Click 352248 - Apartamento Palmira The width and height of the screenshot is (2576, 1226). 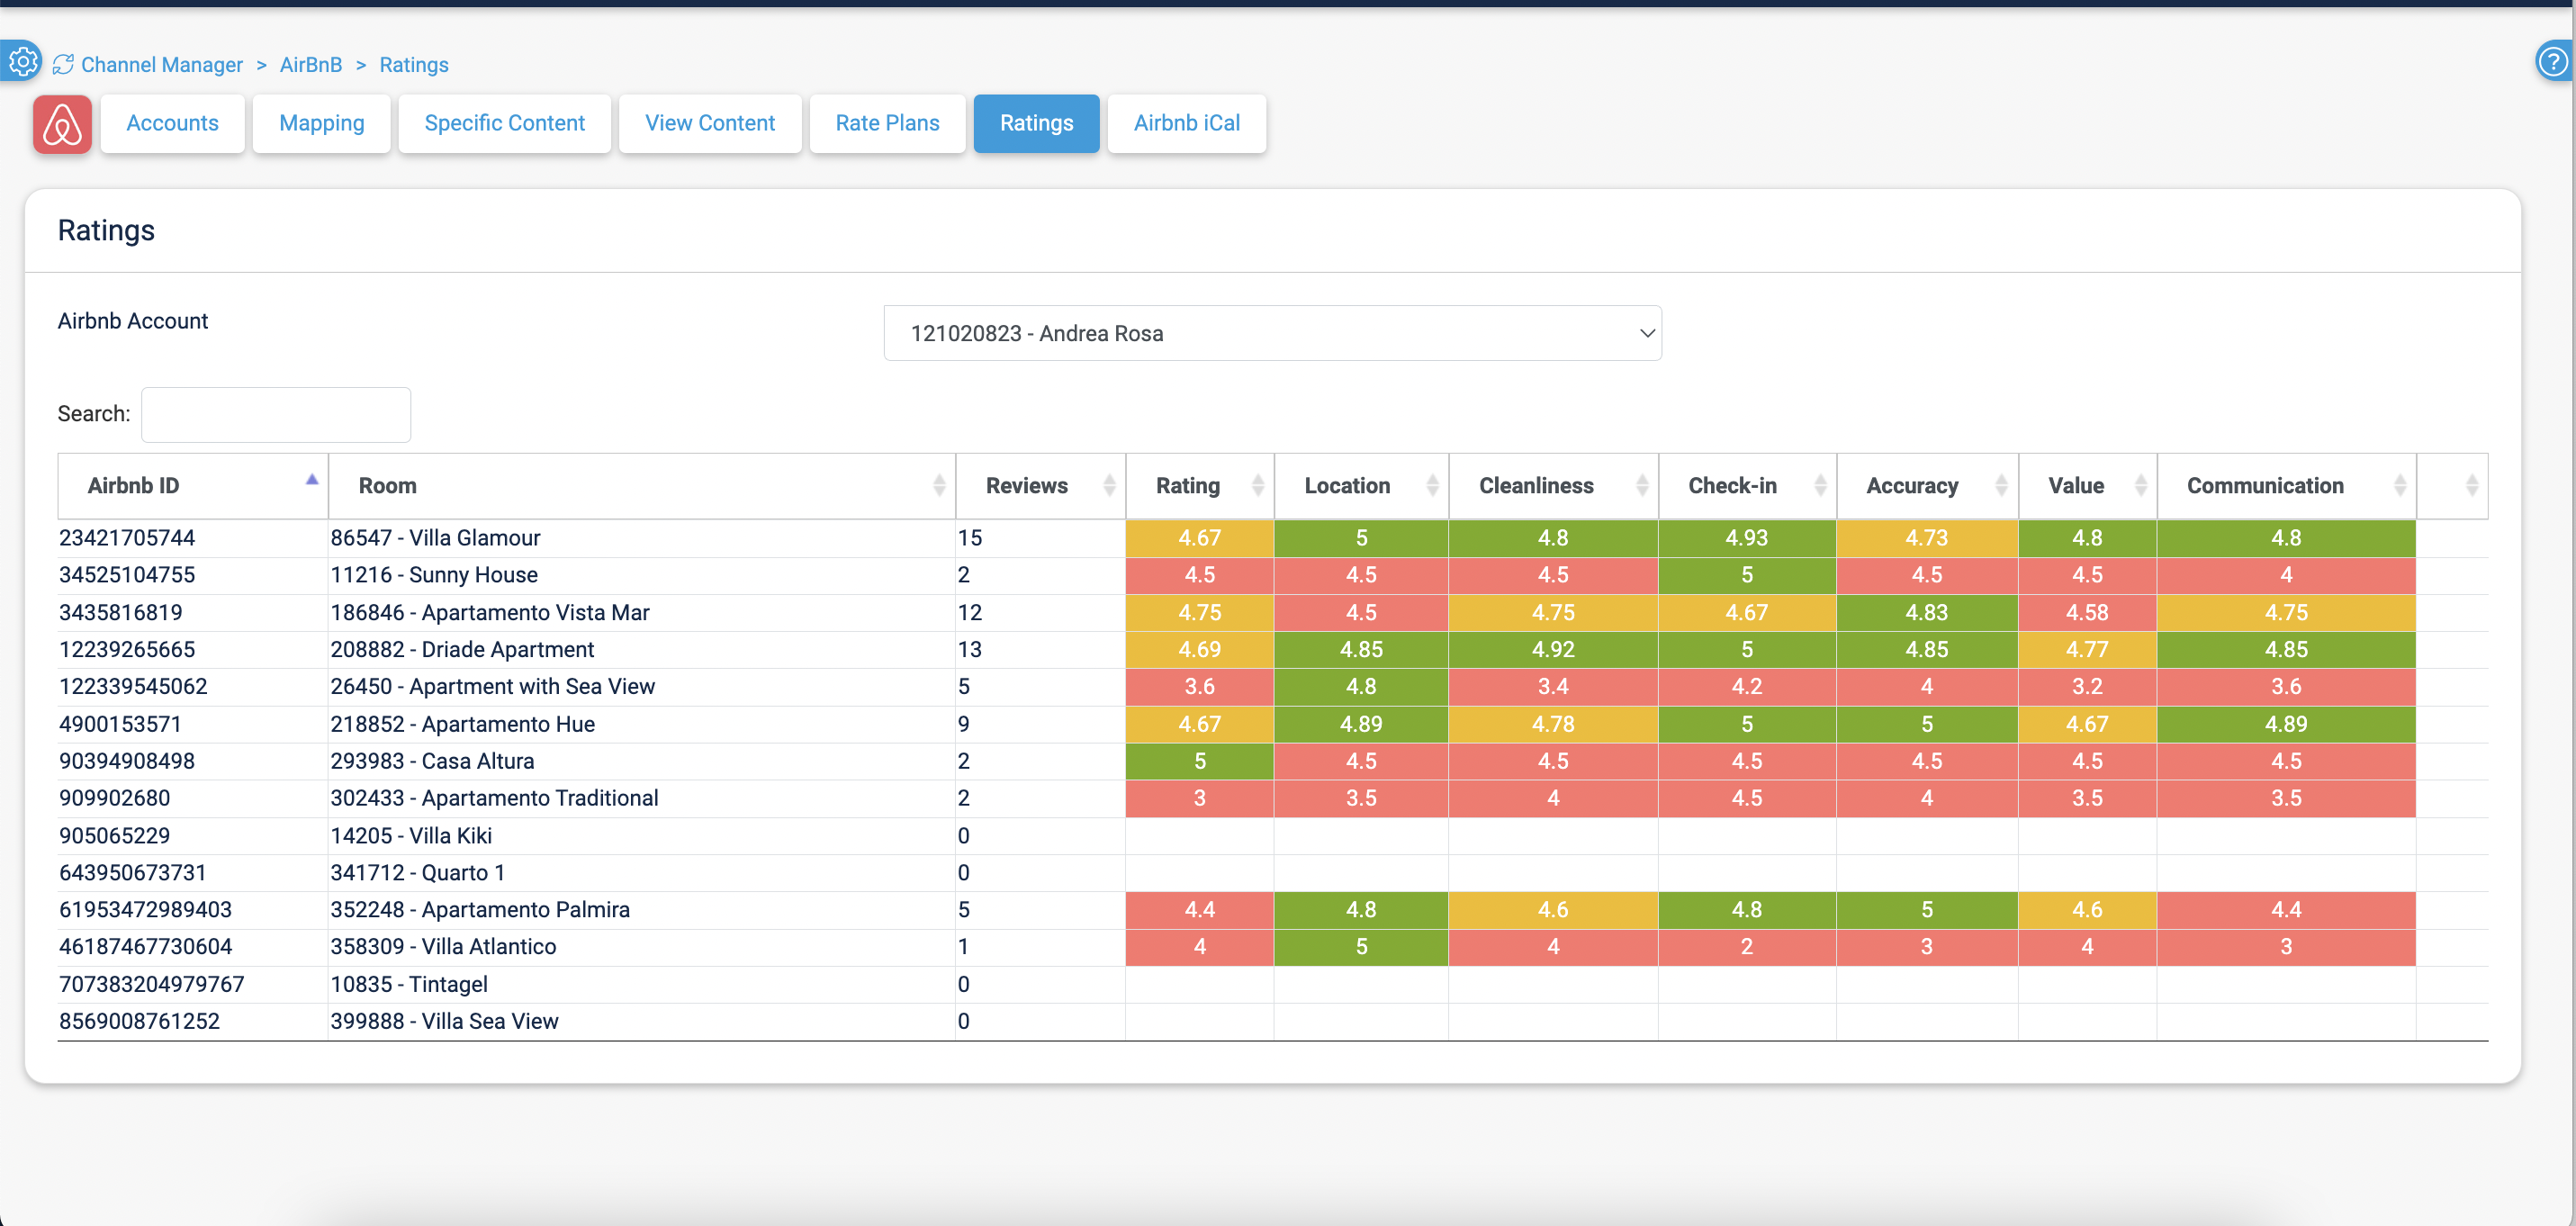tap(480, 910)
